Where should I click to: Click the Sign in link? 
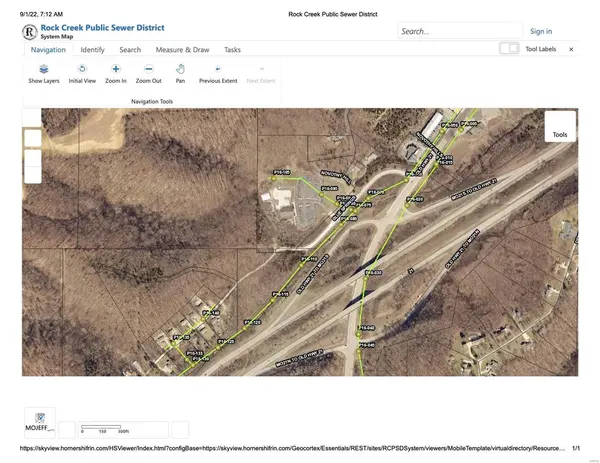tap(541, 31)
